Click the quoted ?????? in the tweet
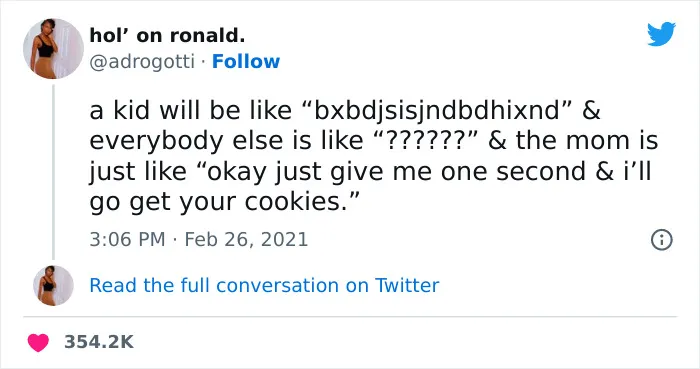 (x=425, y=141)
